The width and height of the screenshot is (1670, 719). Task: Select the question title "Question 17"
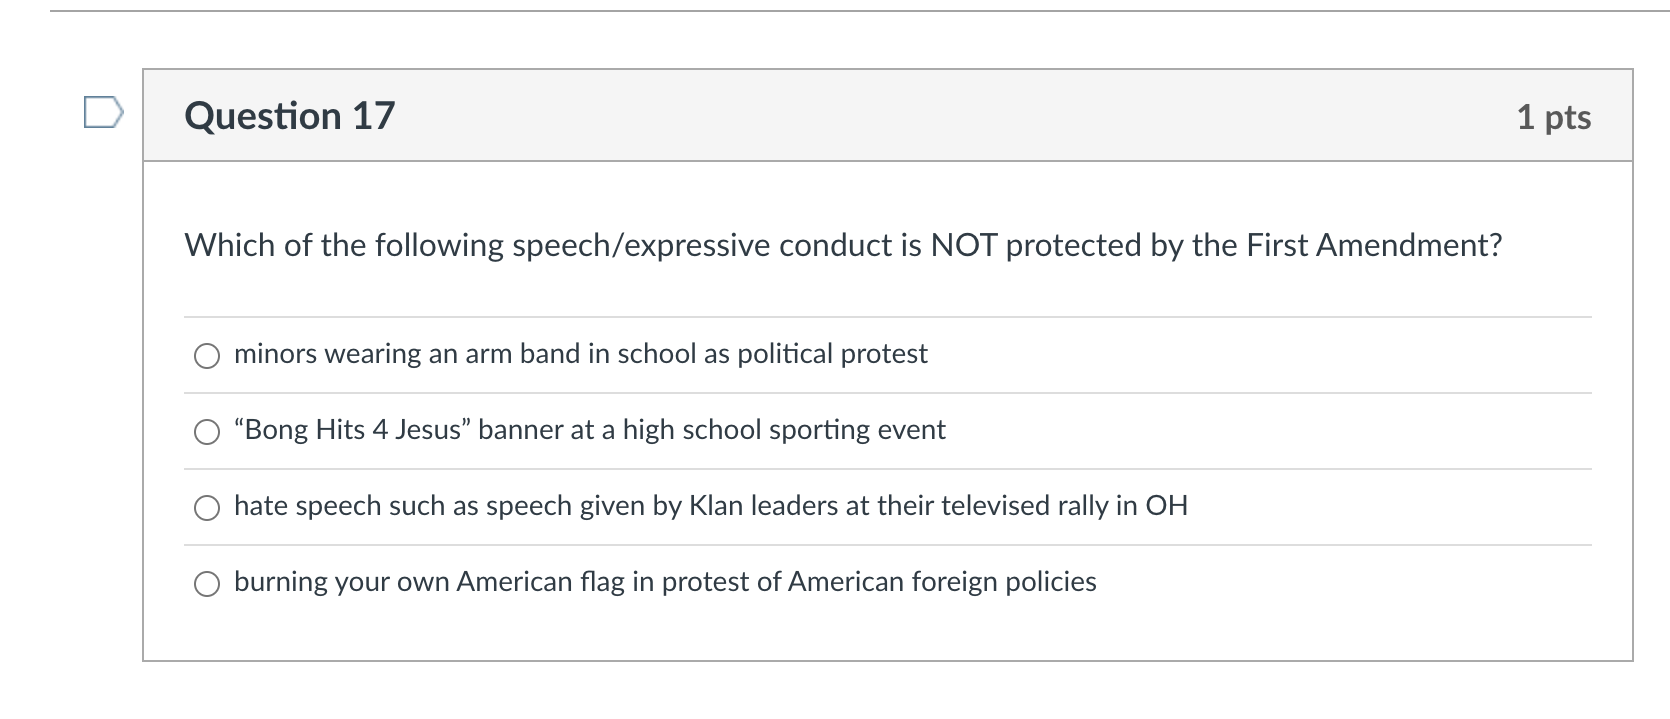[288, 116]
